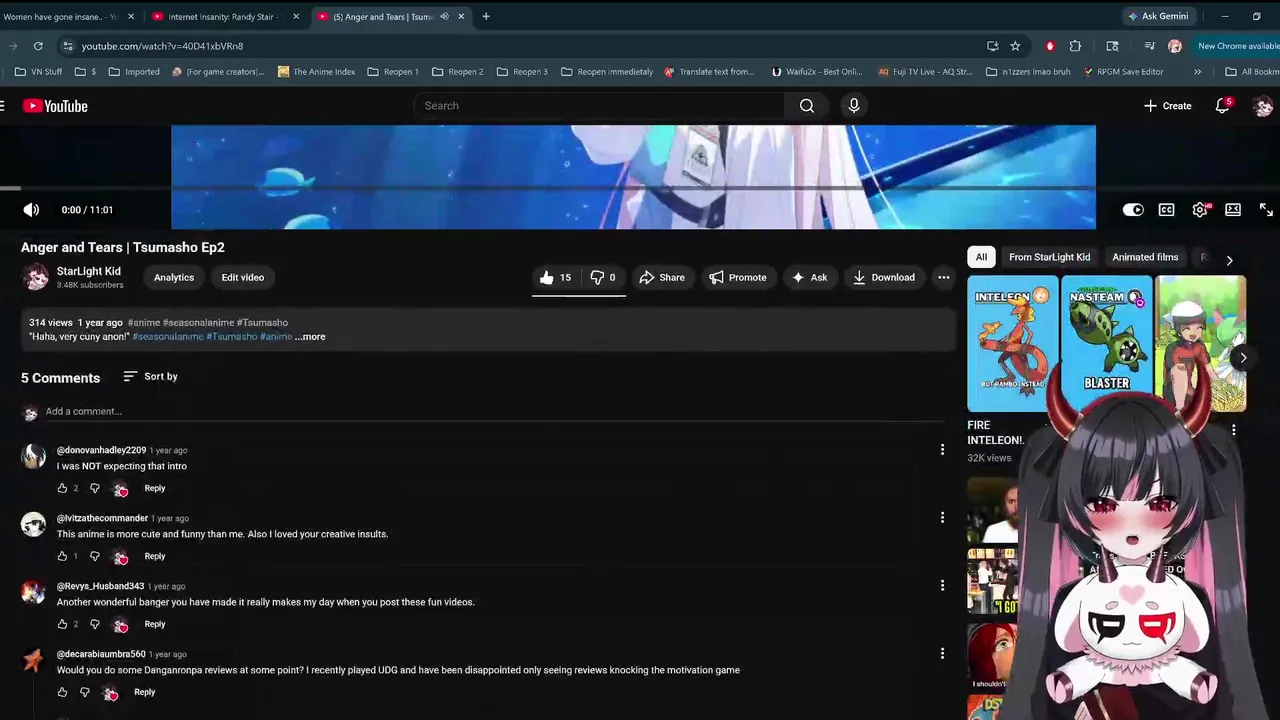The width and height of the screenshot is (1280, 720).
Task: Toggle heart on donovanhadley2209 comment
Action: pyautogui.click(x=120, y=489)
